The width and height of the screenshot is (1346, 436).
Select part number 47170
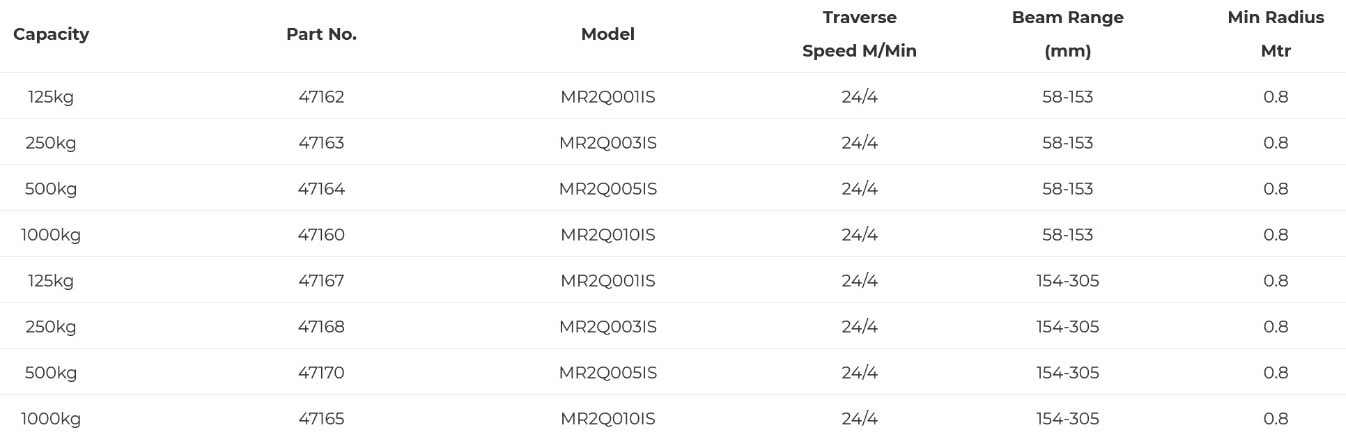tap(321, 373)
